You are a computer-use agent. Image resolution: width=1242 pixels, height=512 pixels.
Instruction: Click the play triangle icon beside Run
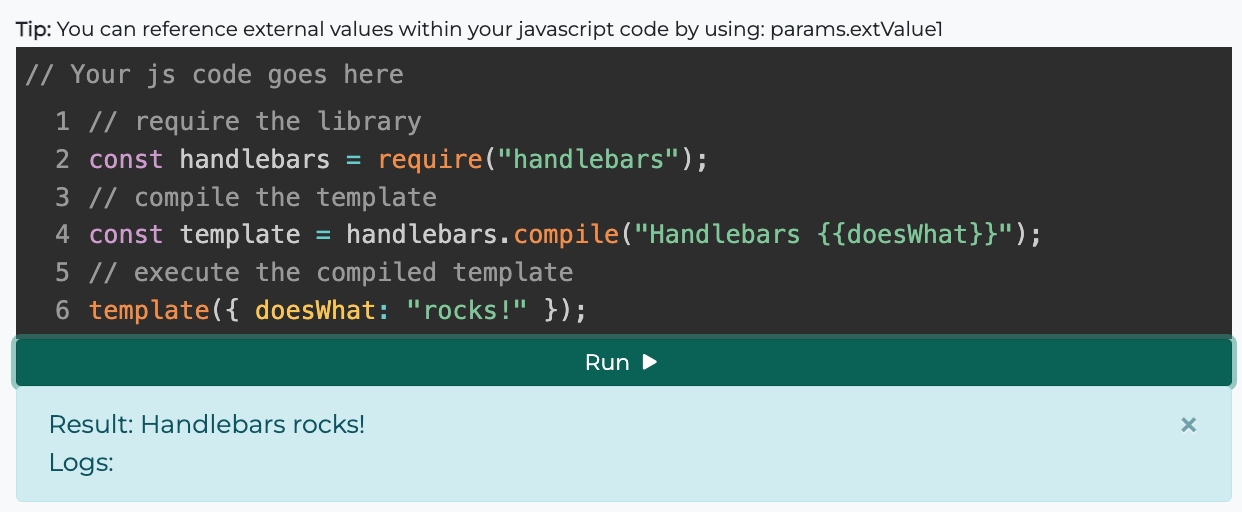(x=650, y=362)
